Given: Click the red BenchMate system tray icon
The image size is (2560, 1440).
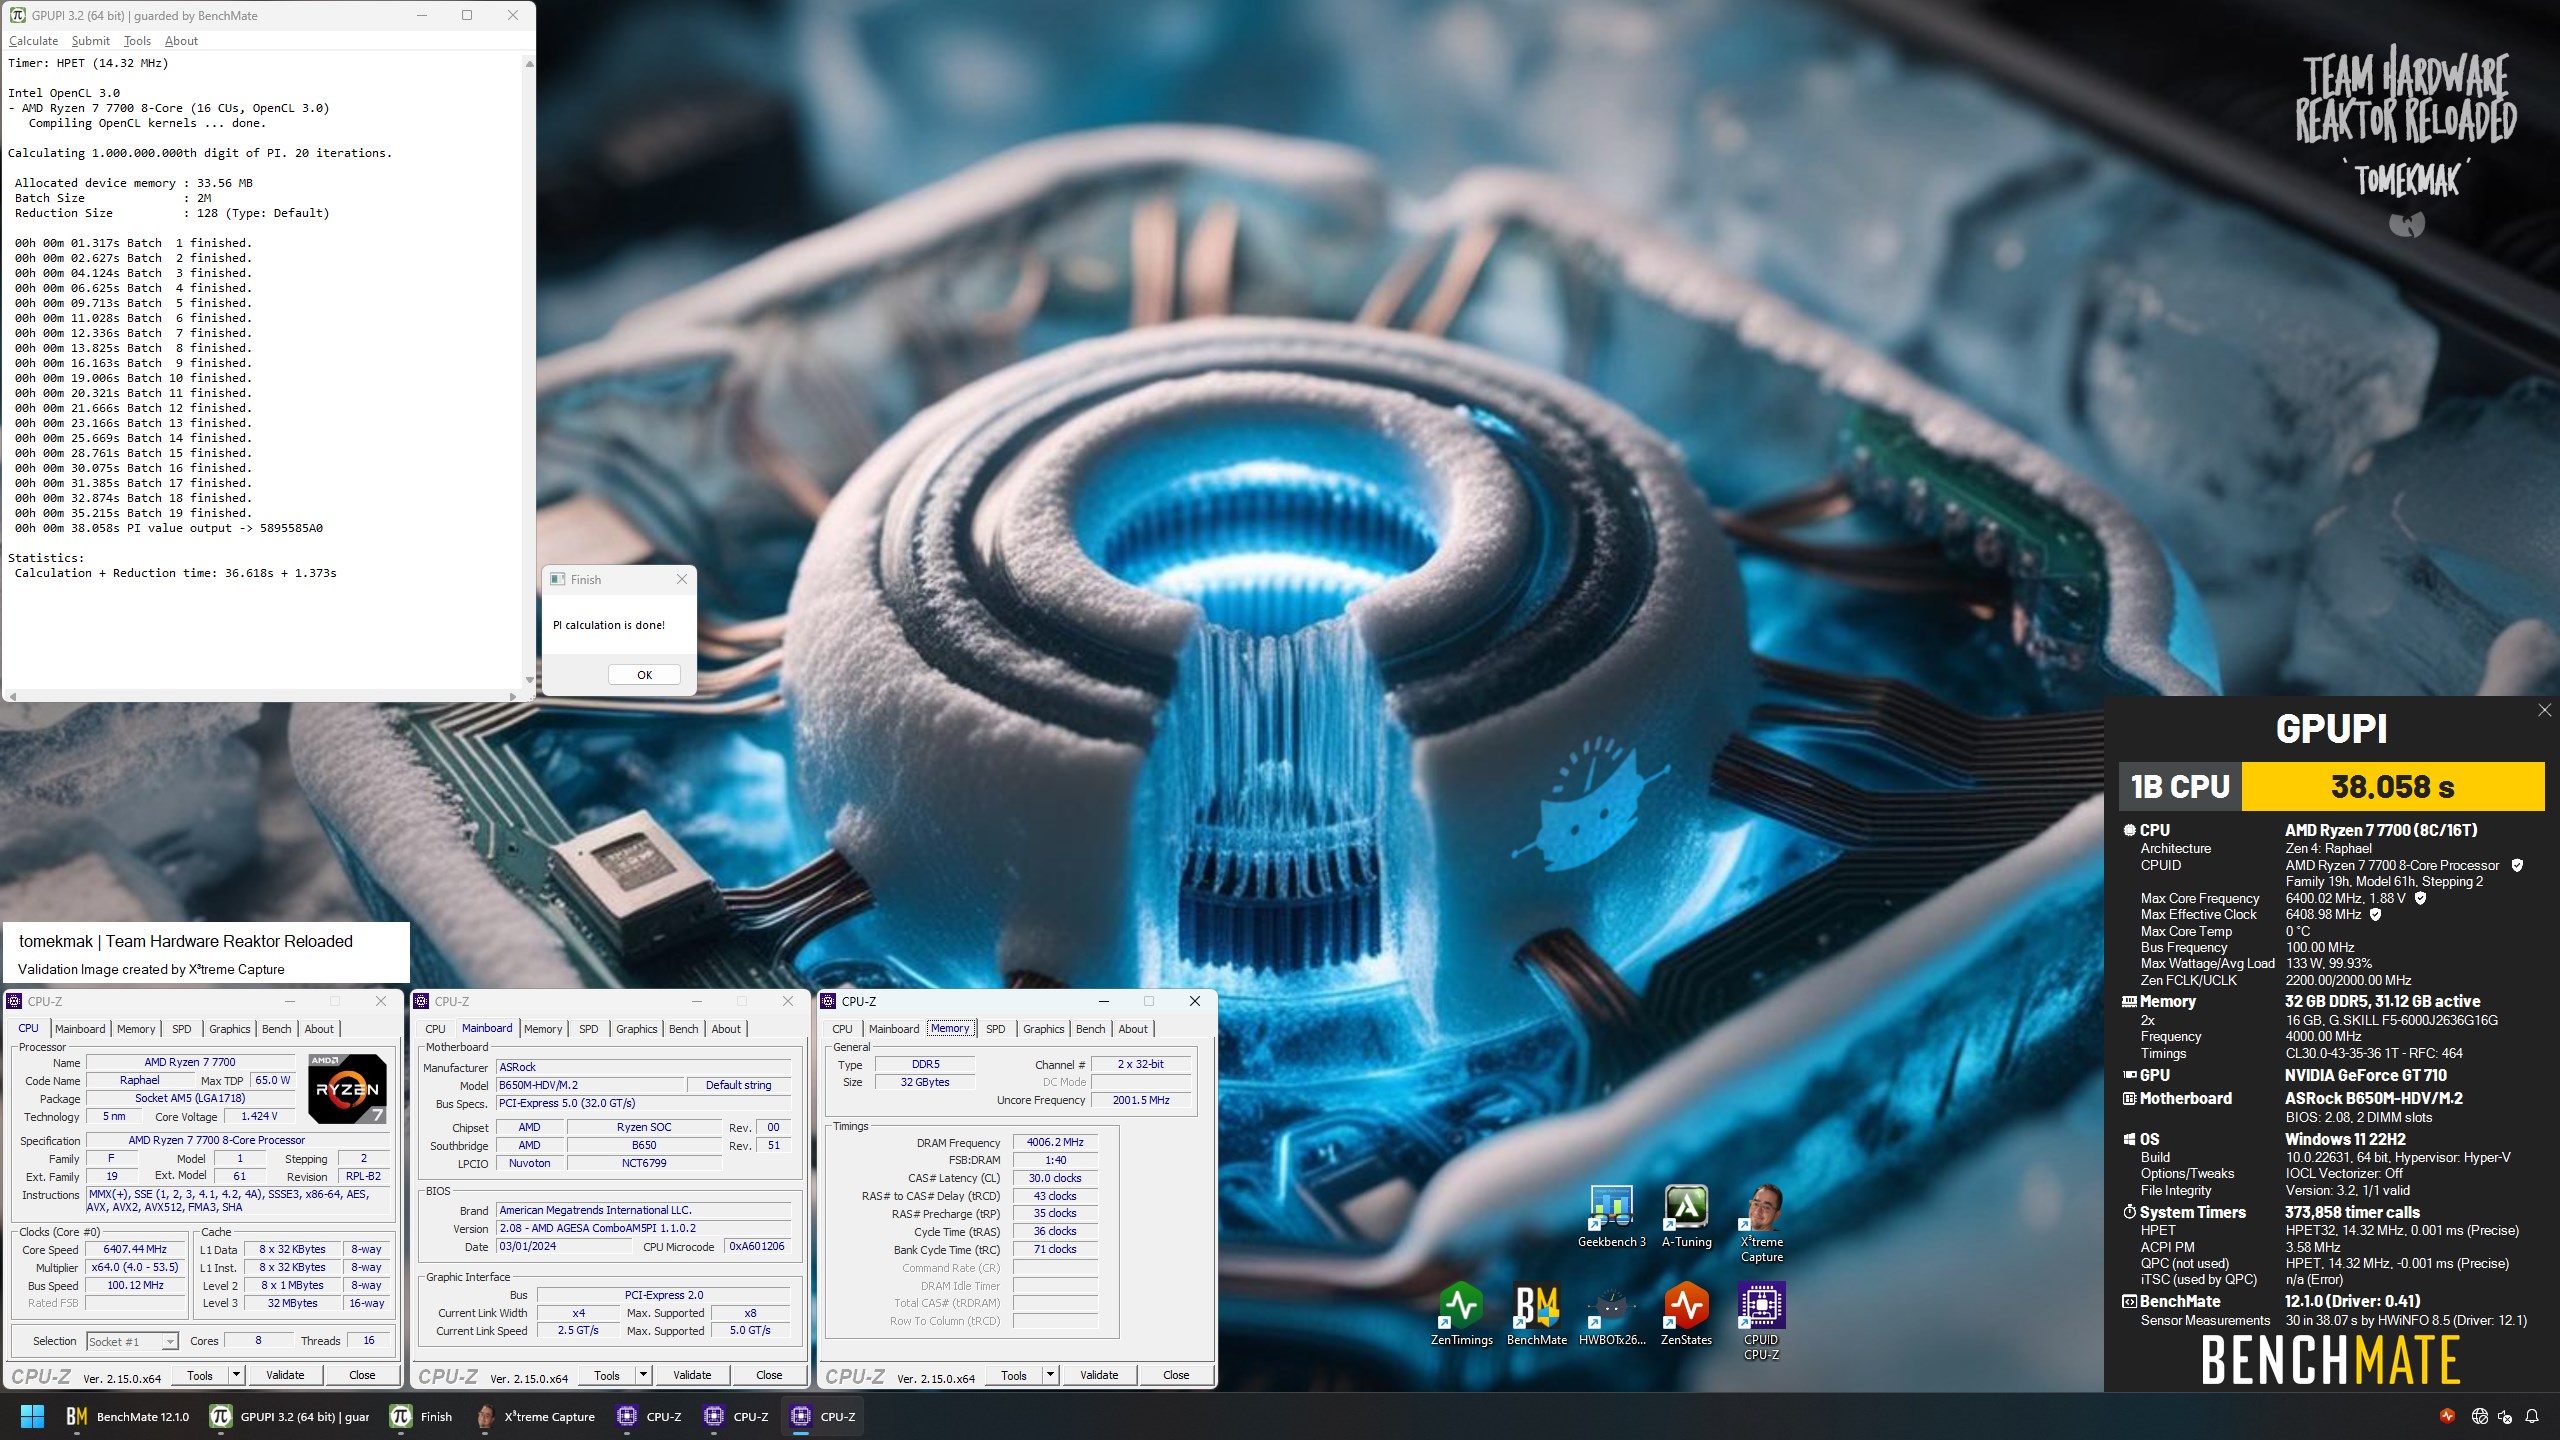Looking at the screenshot, I should point(2447,1416).
